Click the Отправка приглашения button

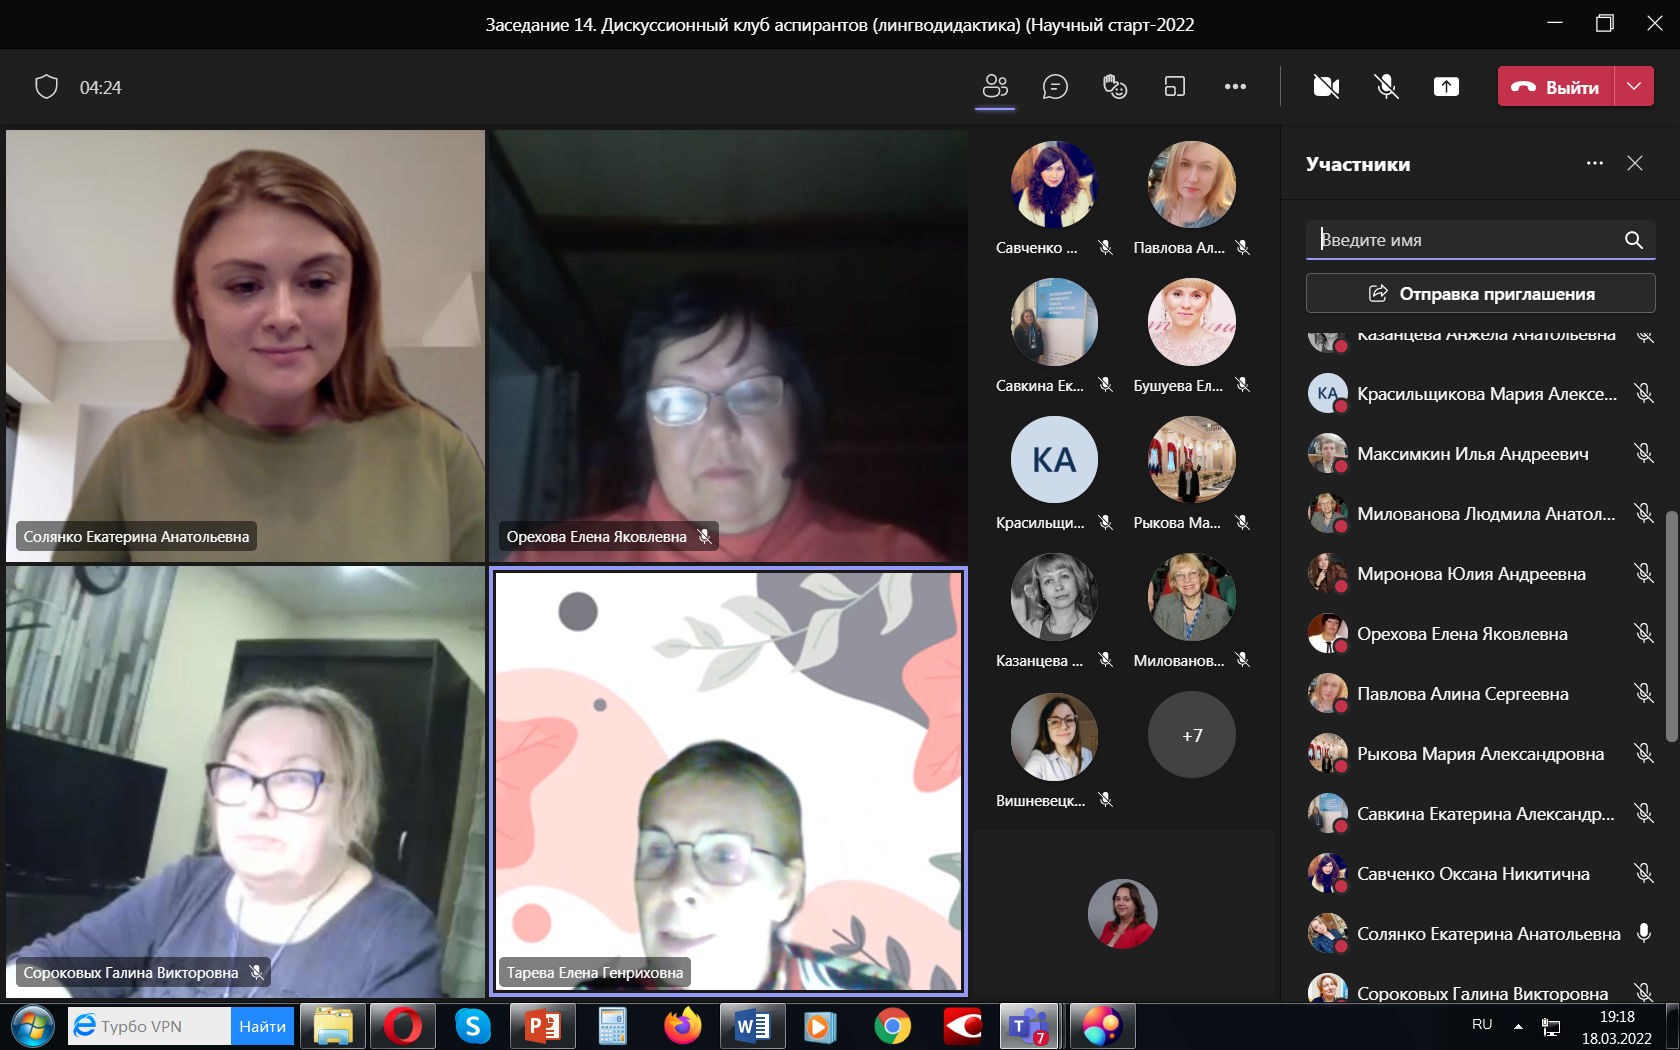tap(1480, 294)
